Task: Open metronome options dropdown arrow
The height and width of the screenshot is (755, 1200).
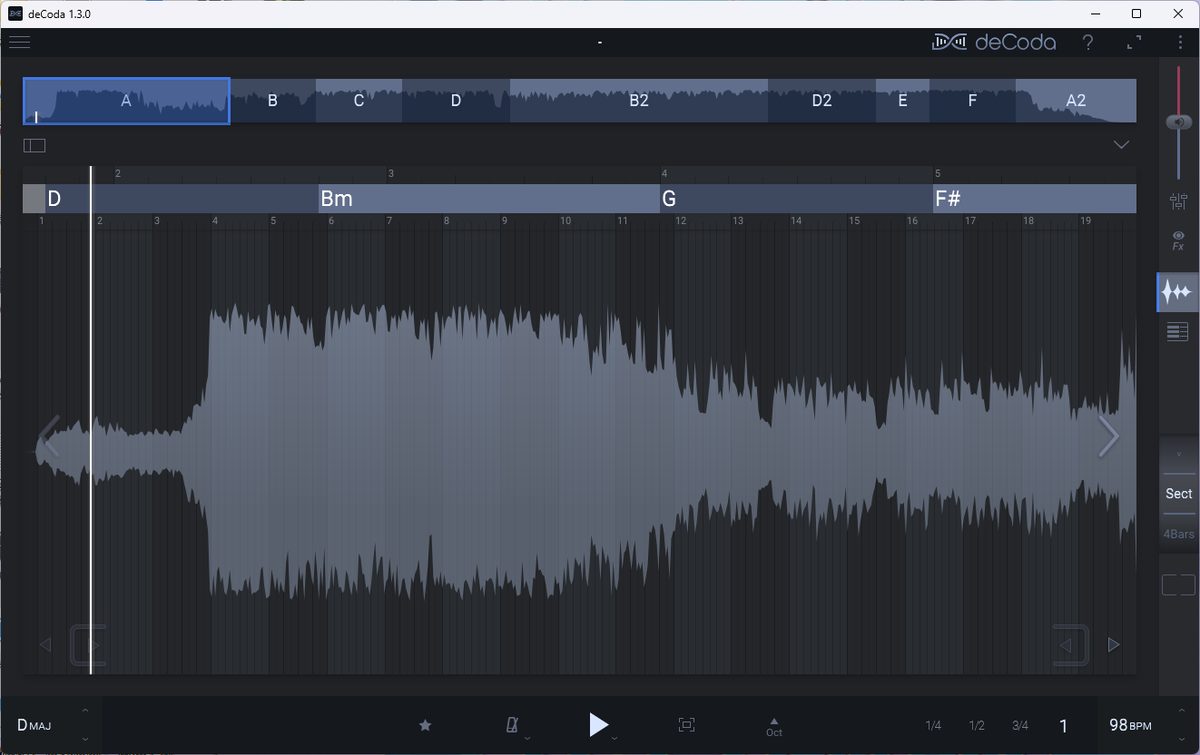Action: [x=527, y=738]
